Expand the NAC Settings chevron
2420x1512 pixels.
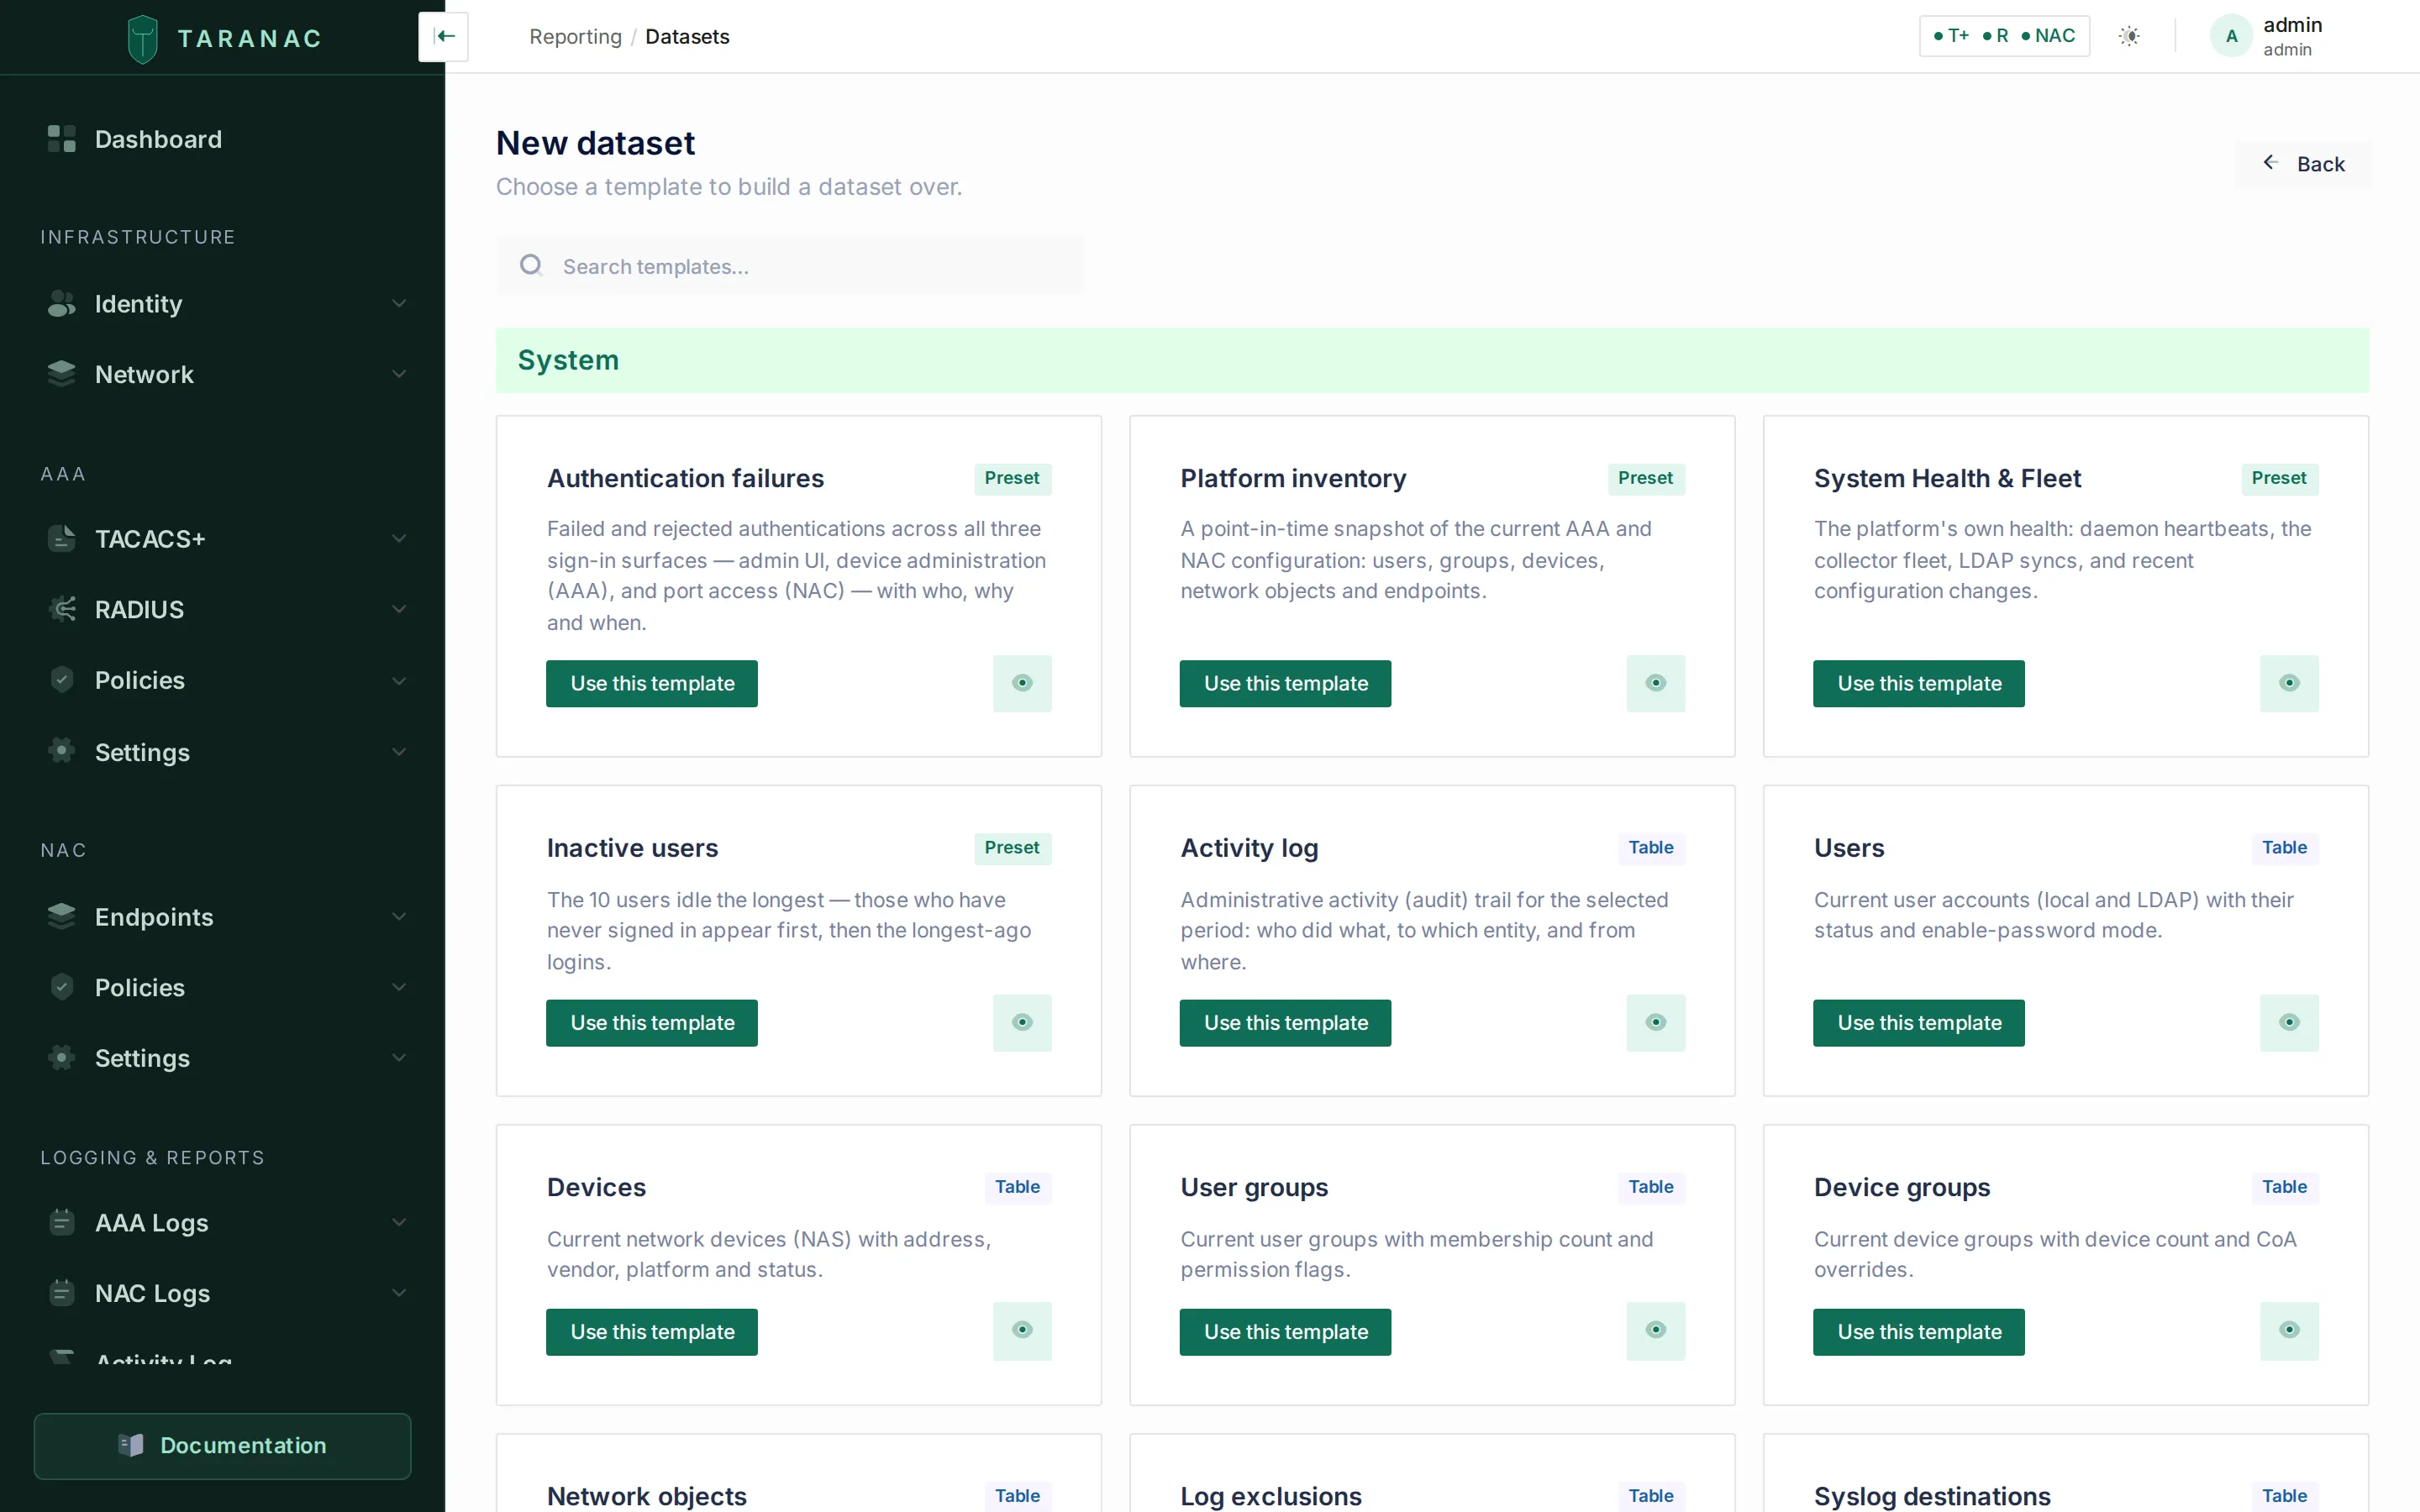(399, 1058)
